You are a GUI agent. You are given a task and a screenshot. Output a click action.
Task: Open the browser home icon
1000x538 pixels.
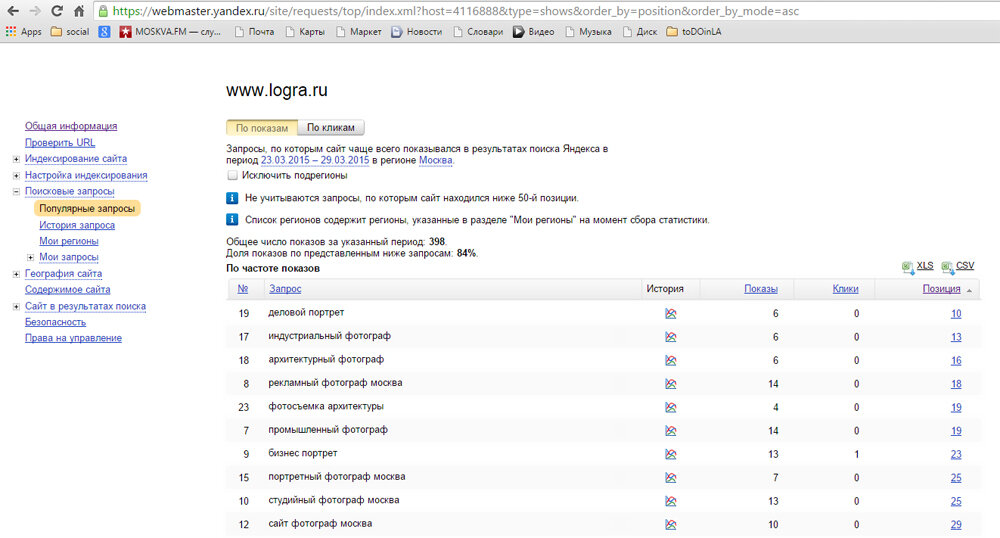79,11
